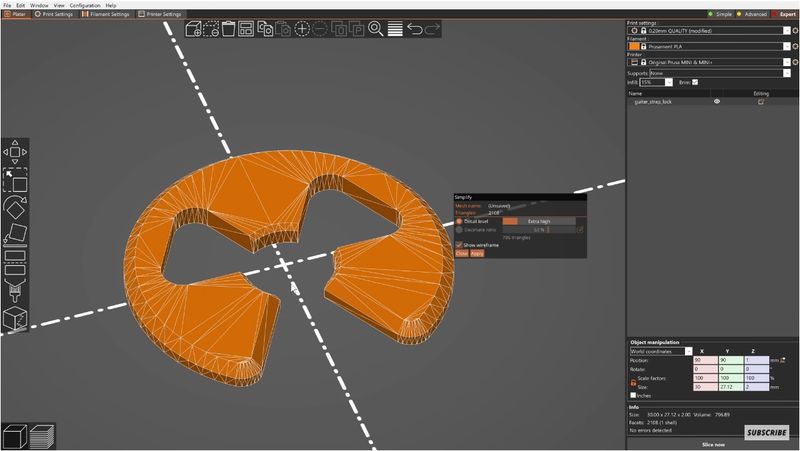Select the Detail level radio button
Viewport: 800px width, 451px height.
coord(460,221)
